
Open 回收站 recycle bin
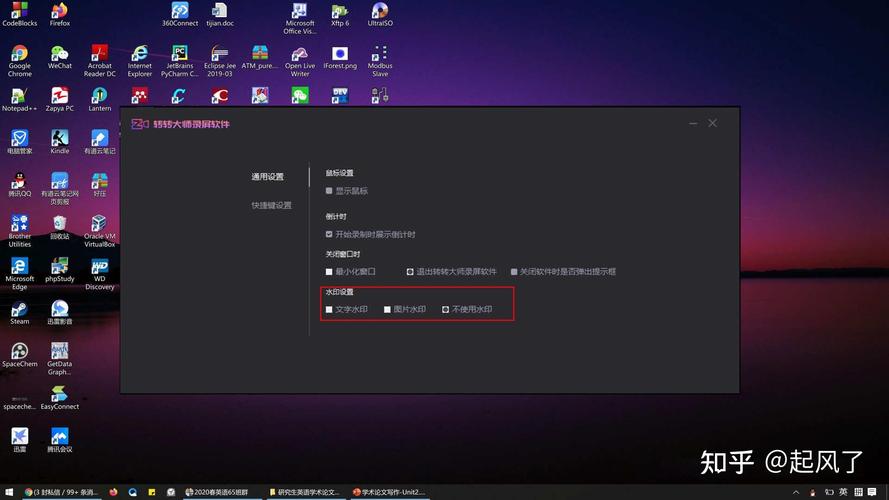pyautogui.click(x=60, y=227)
